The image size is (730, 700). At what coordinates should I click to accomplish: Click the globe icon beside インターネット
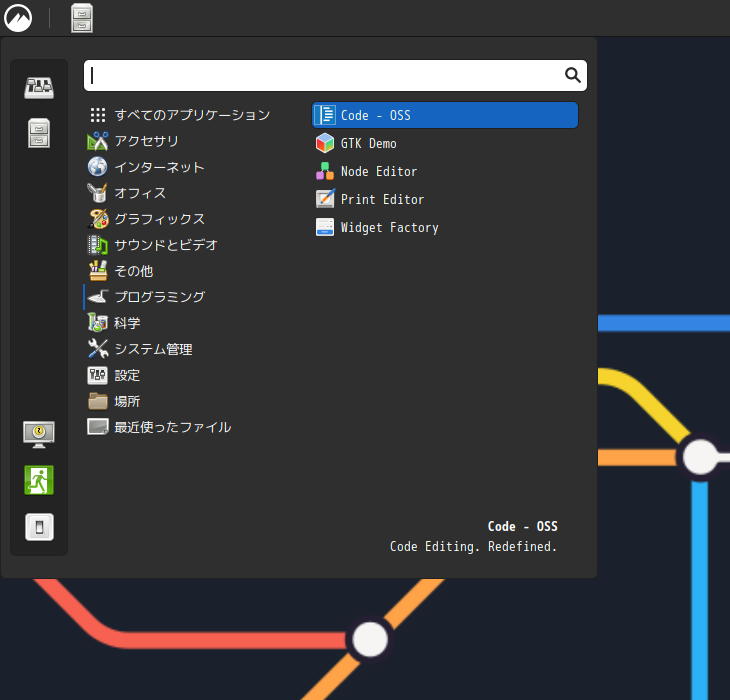(x=98, y=167)
